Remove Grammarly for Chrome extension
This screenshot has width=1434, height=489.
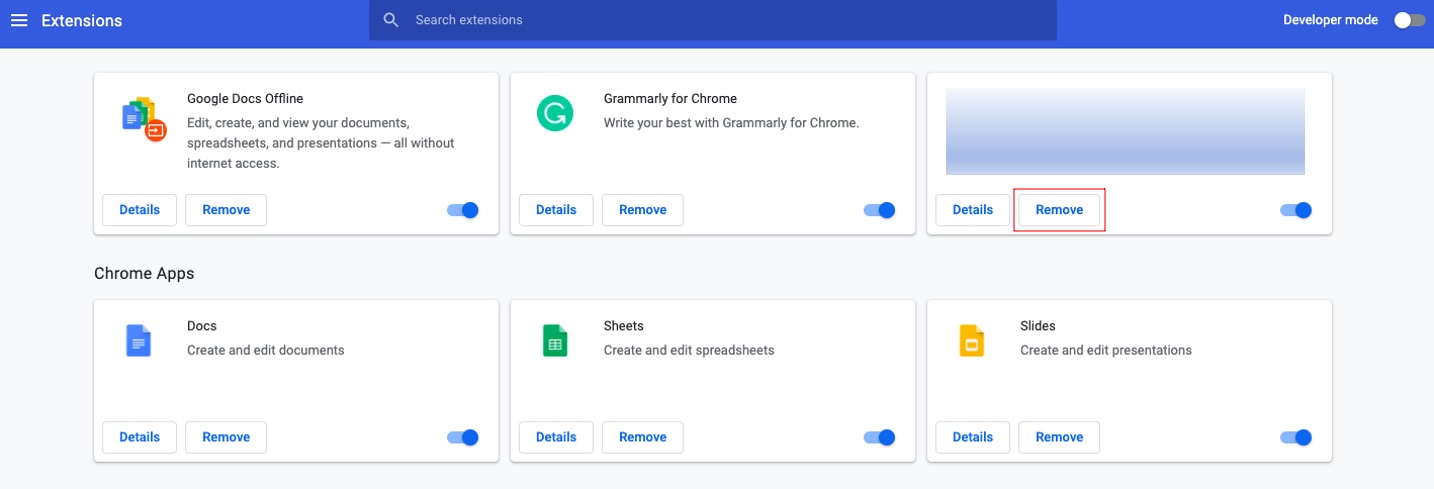(x=643, y=210)
